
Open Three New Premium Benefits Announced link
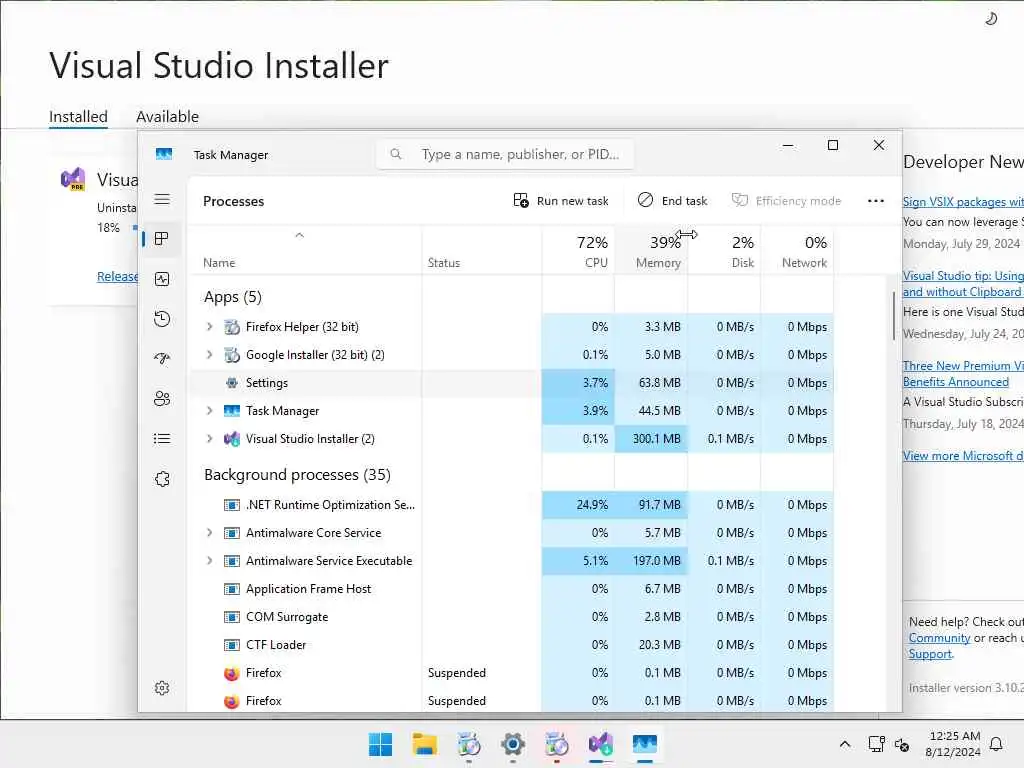pos(963,374)
